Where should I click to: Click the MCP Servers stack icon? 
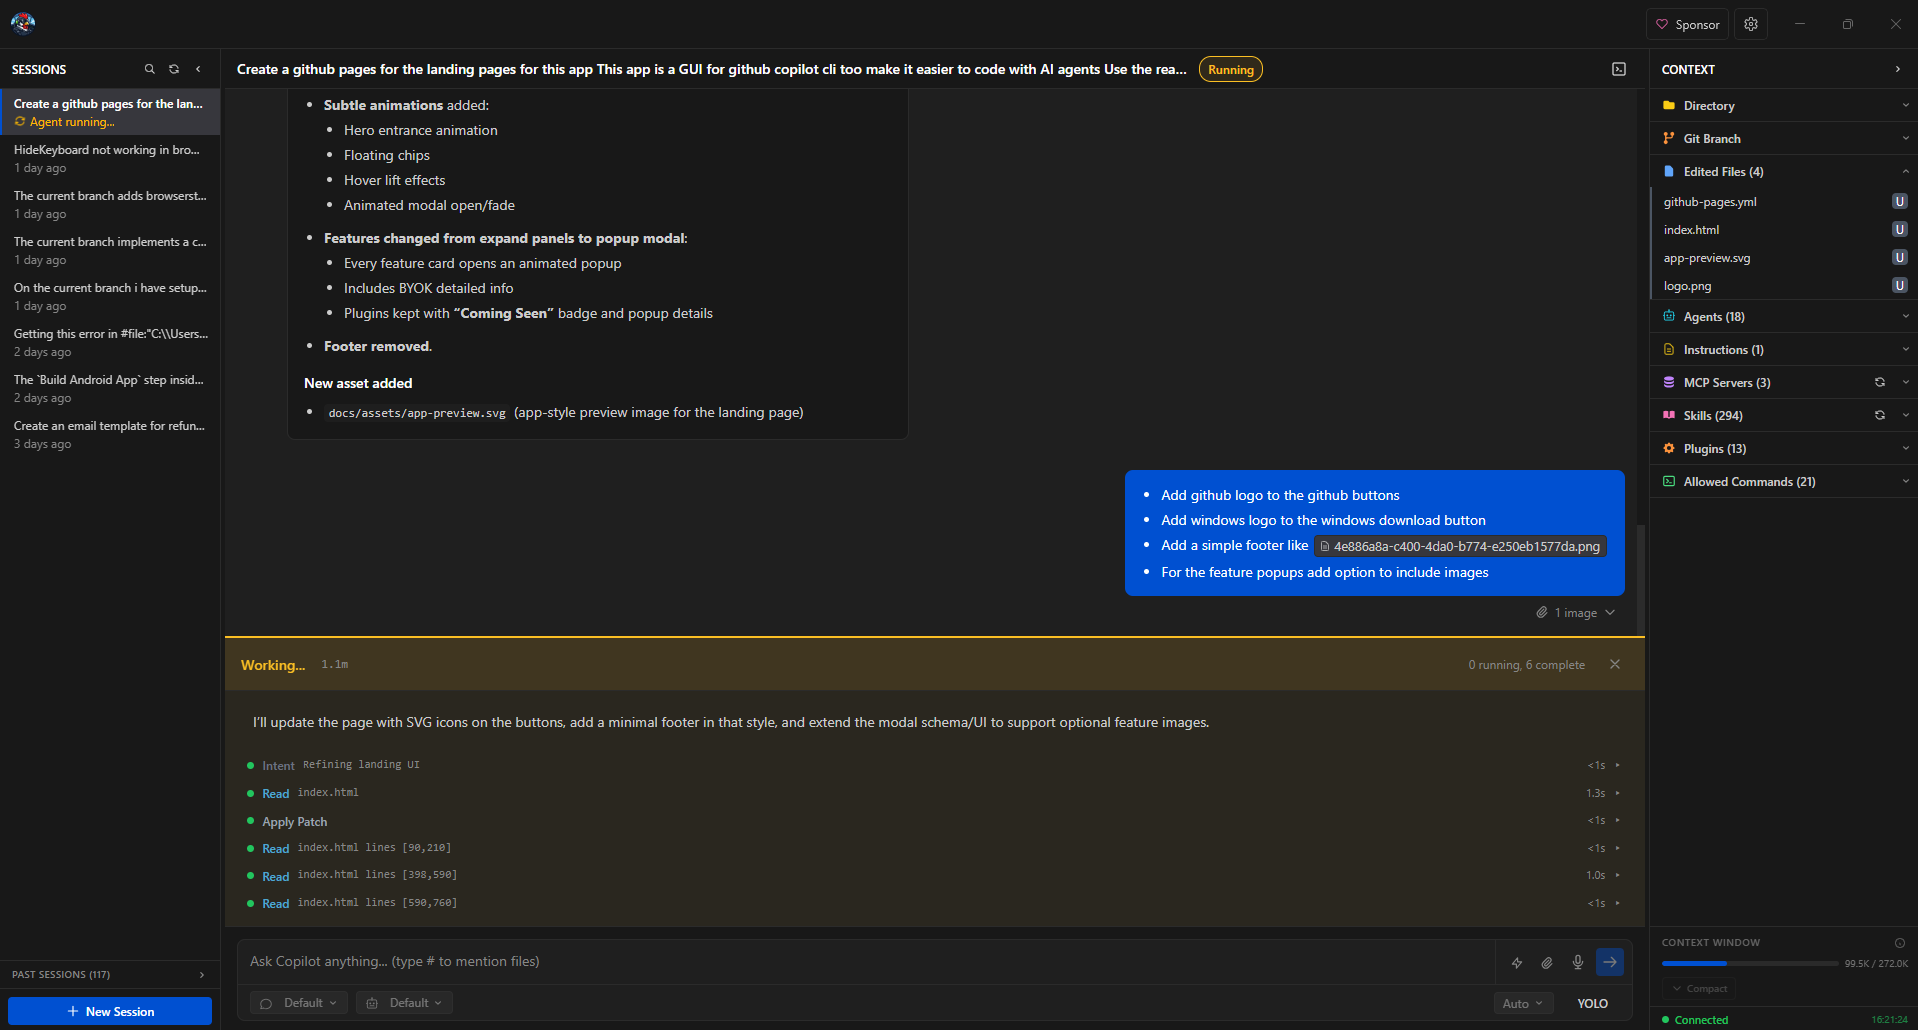pyautogui.click(x=1669, y=382)
